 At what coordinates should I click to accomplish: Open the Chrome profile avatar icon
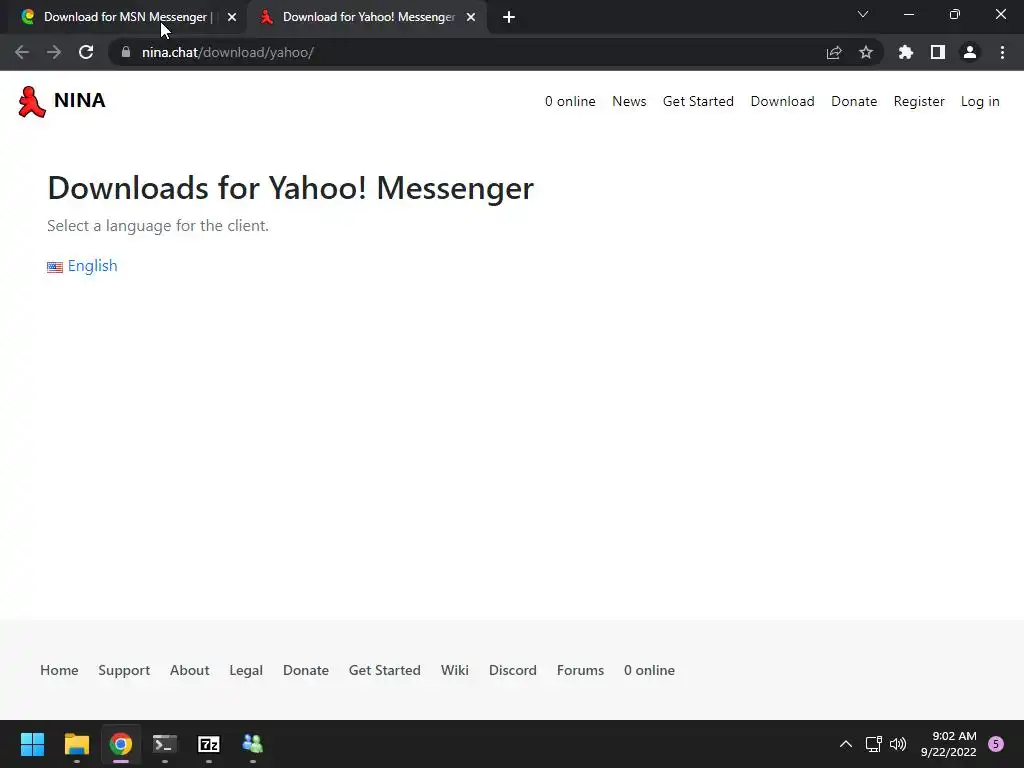tap(970, 52)
